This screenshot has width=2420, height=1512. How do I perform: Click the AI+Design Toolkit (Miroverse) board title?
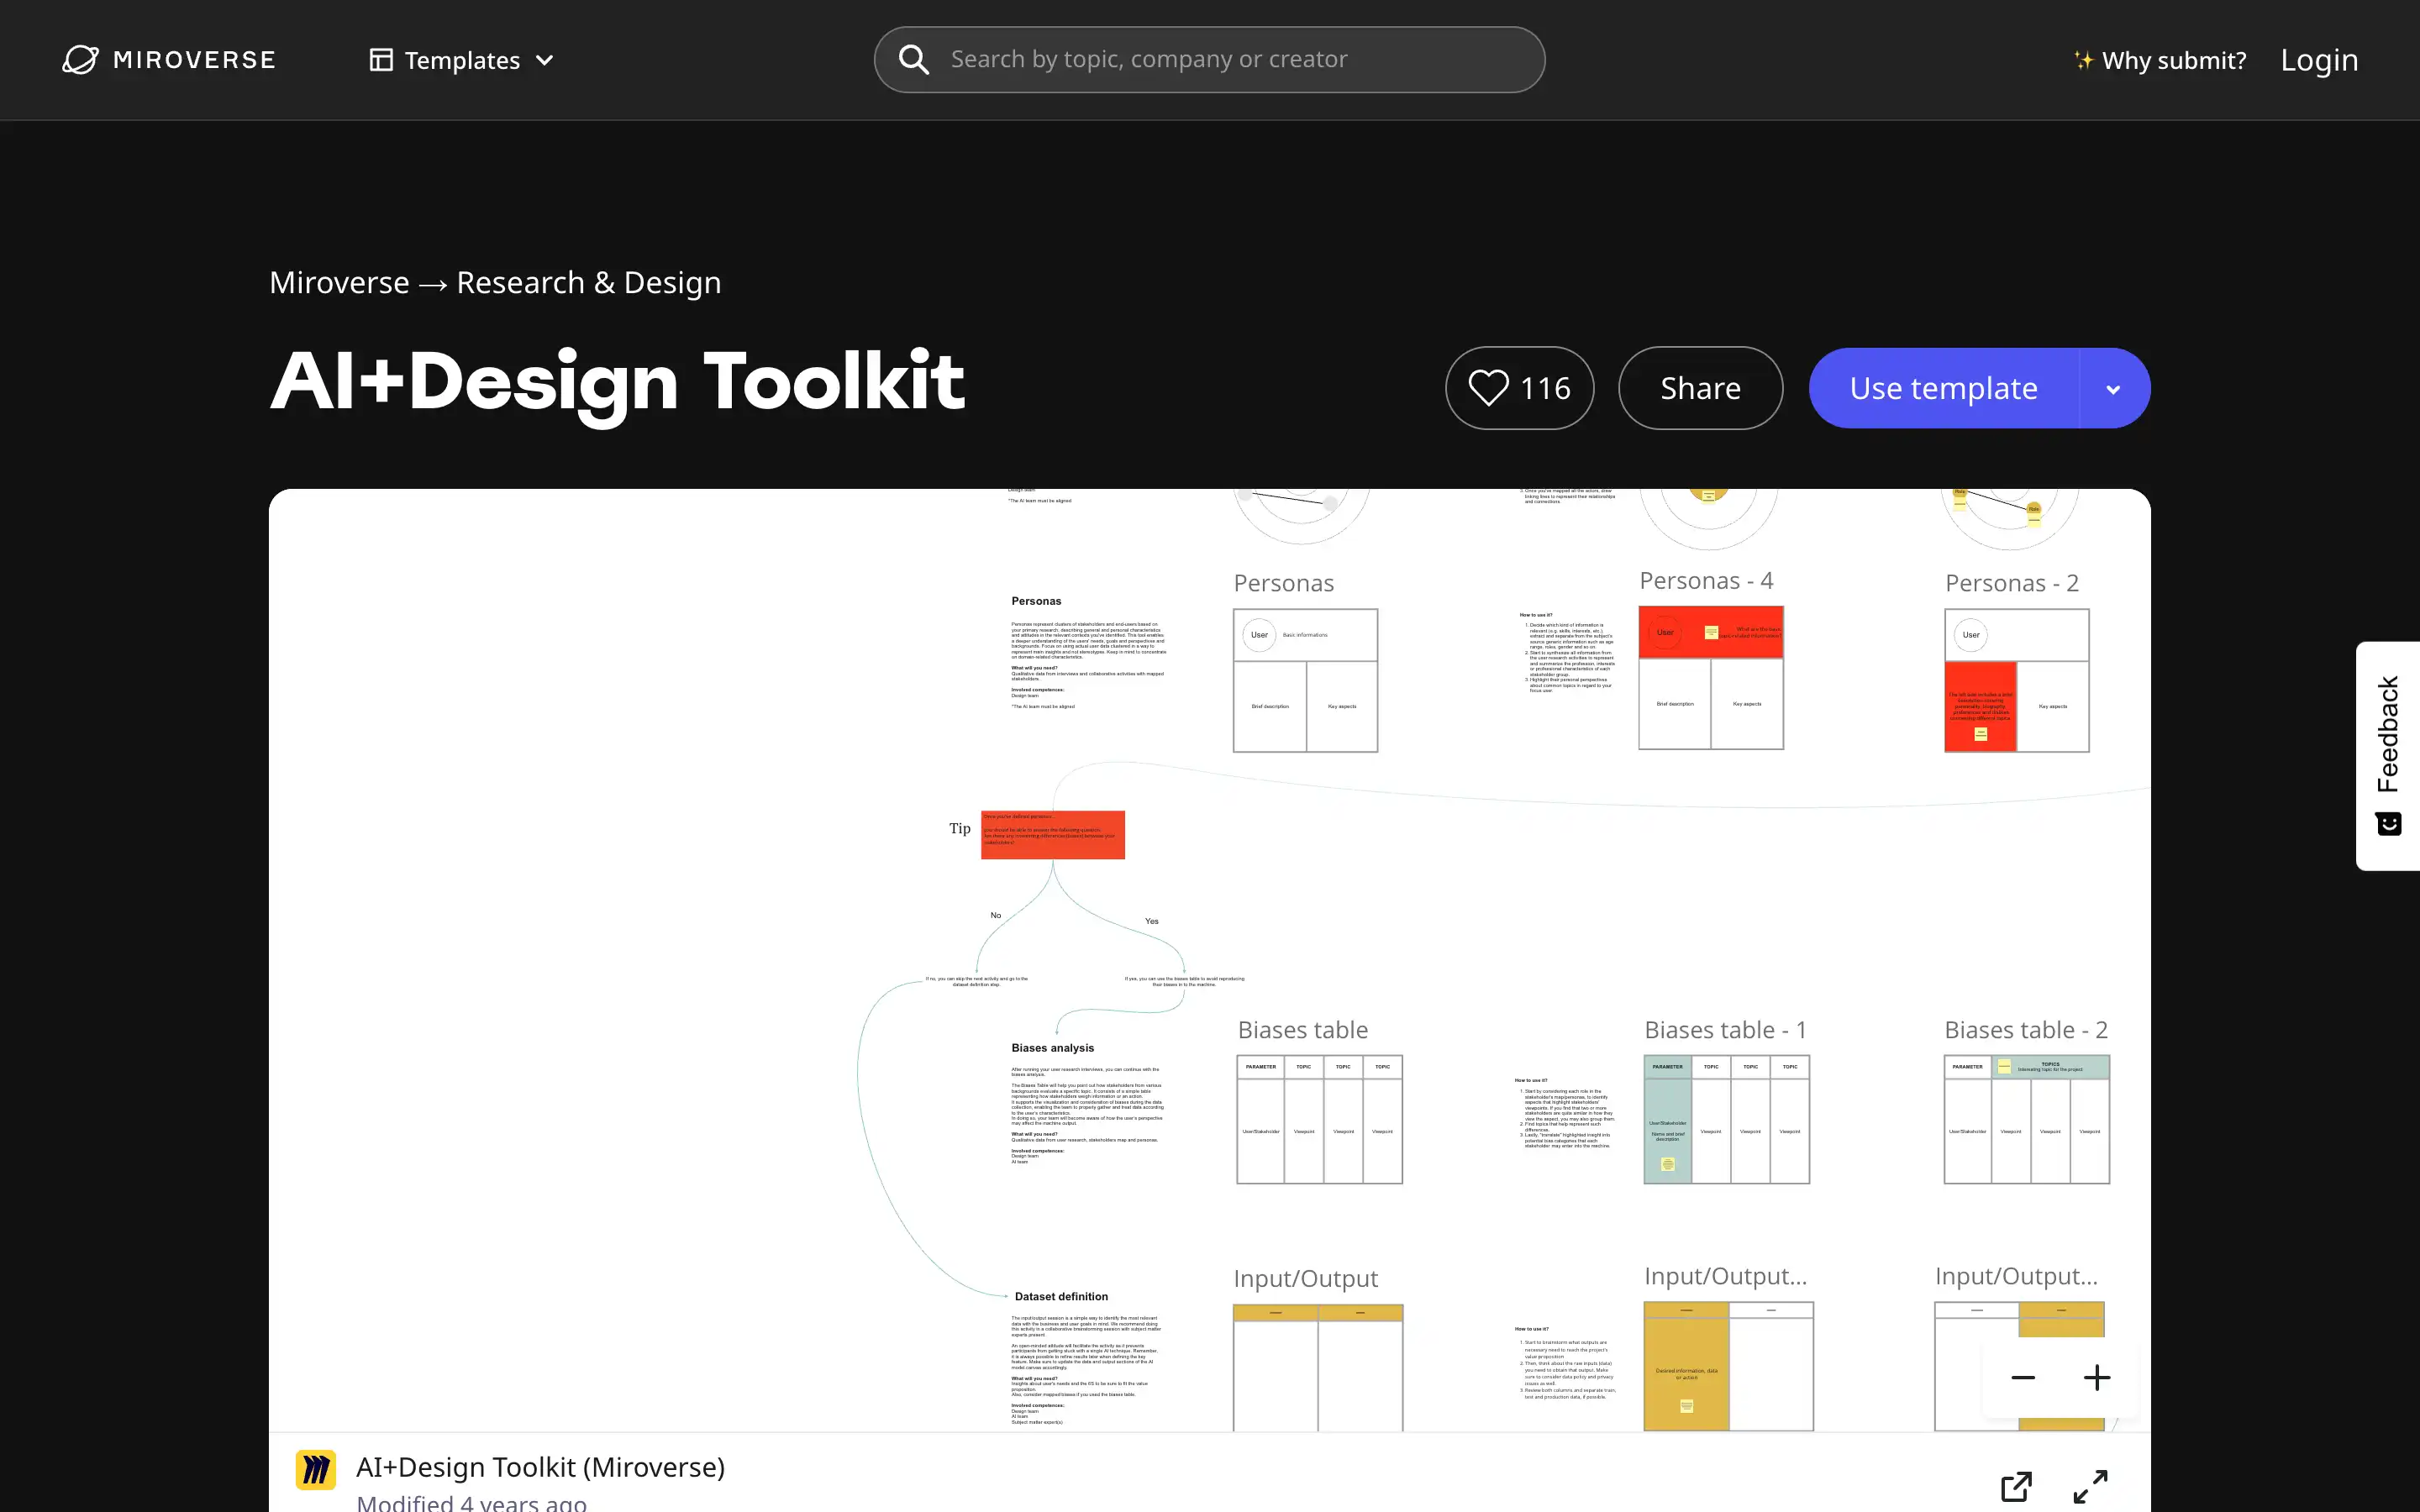click(540, 1467)
